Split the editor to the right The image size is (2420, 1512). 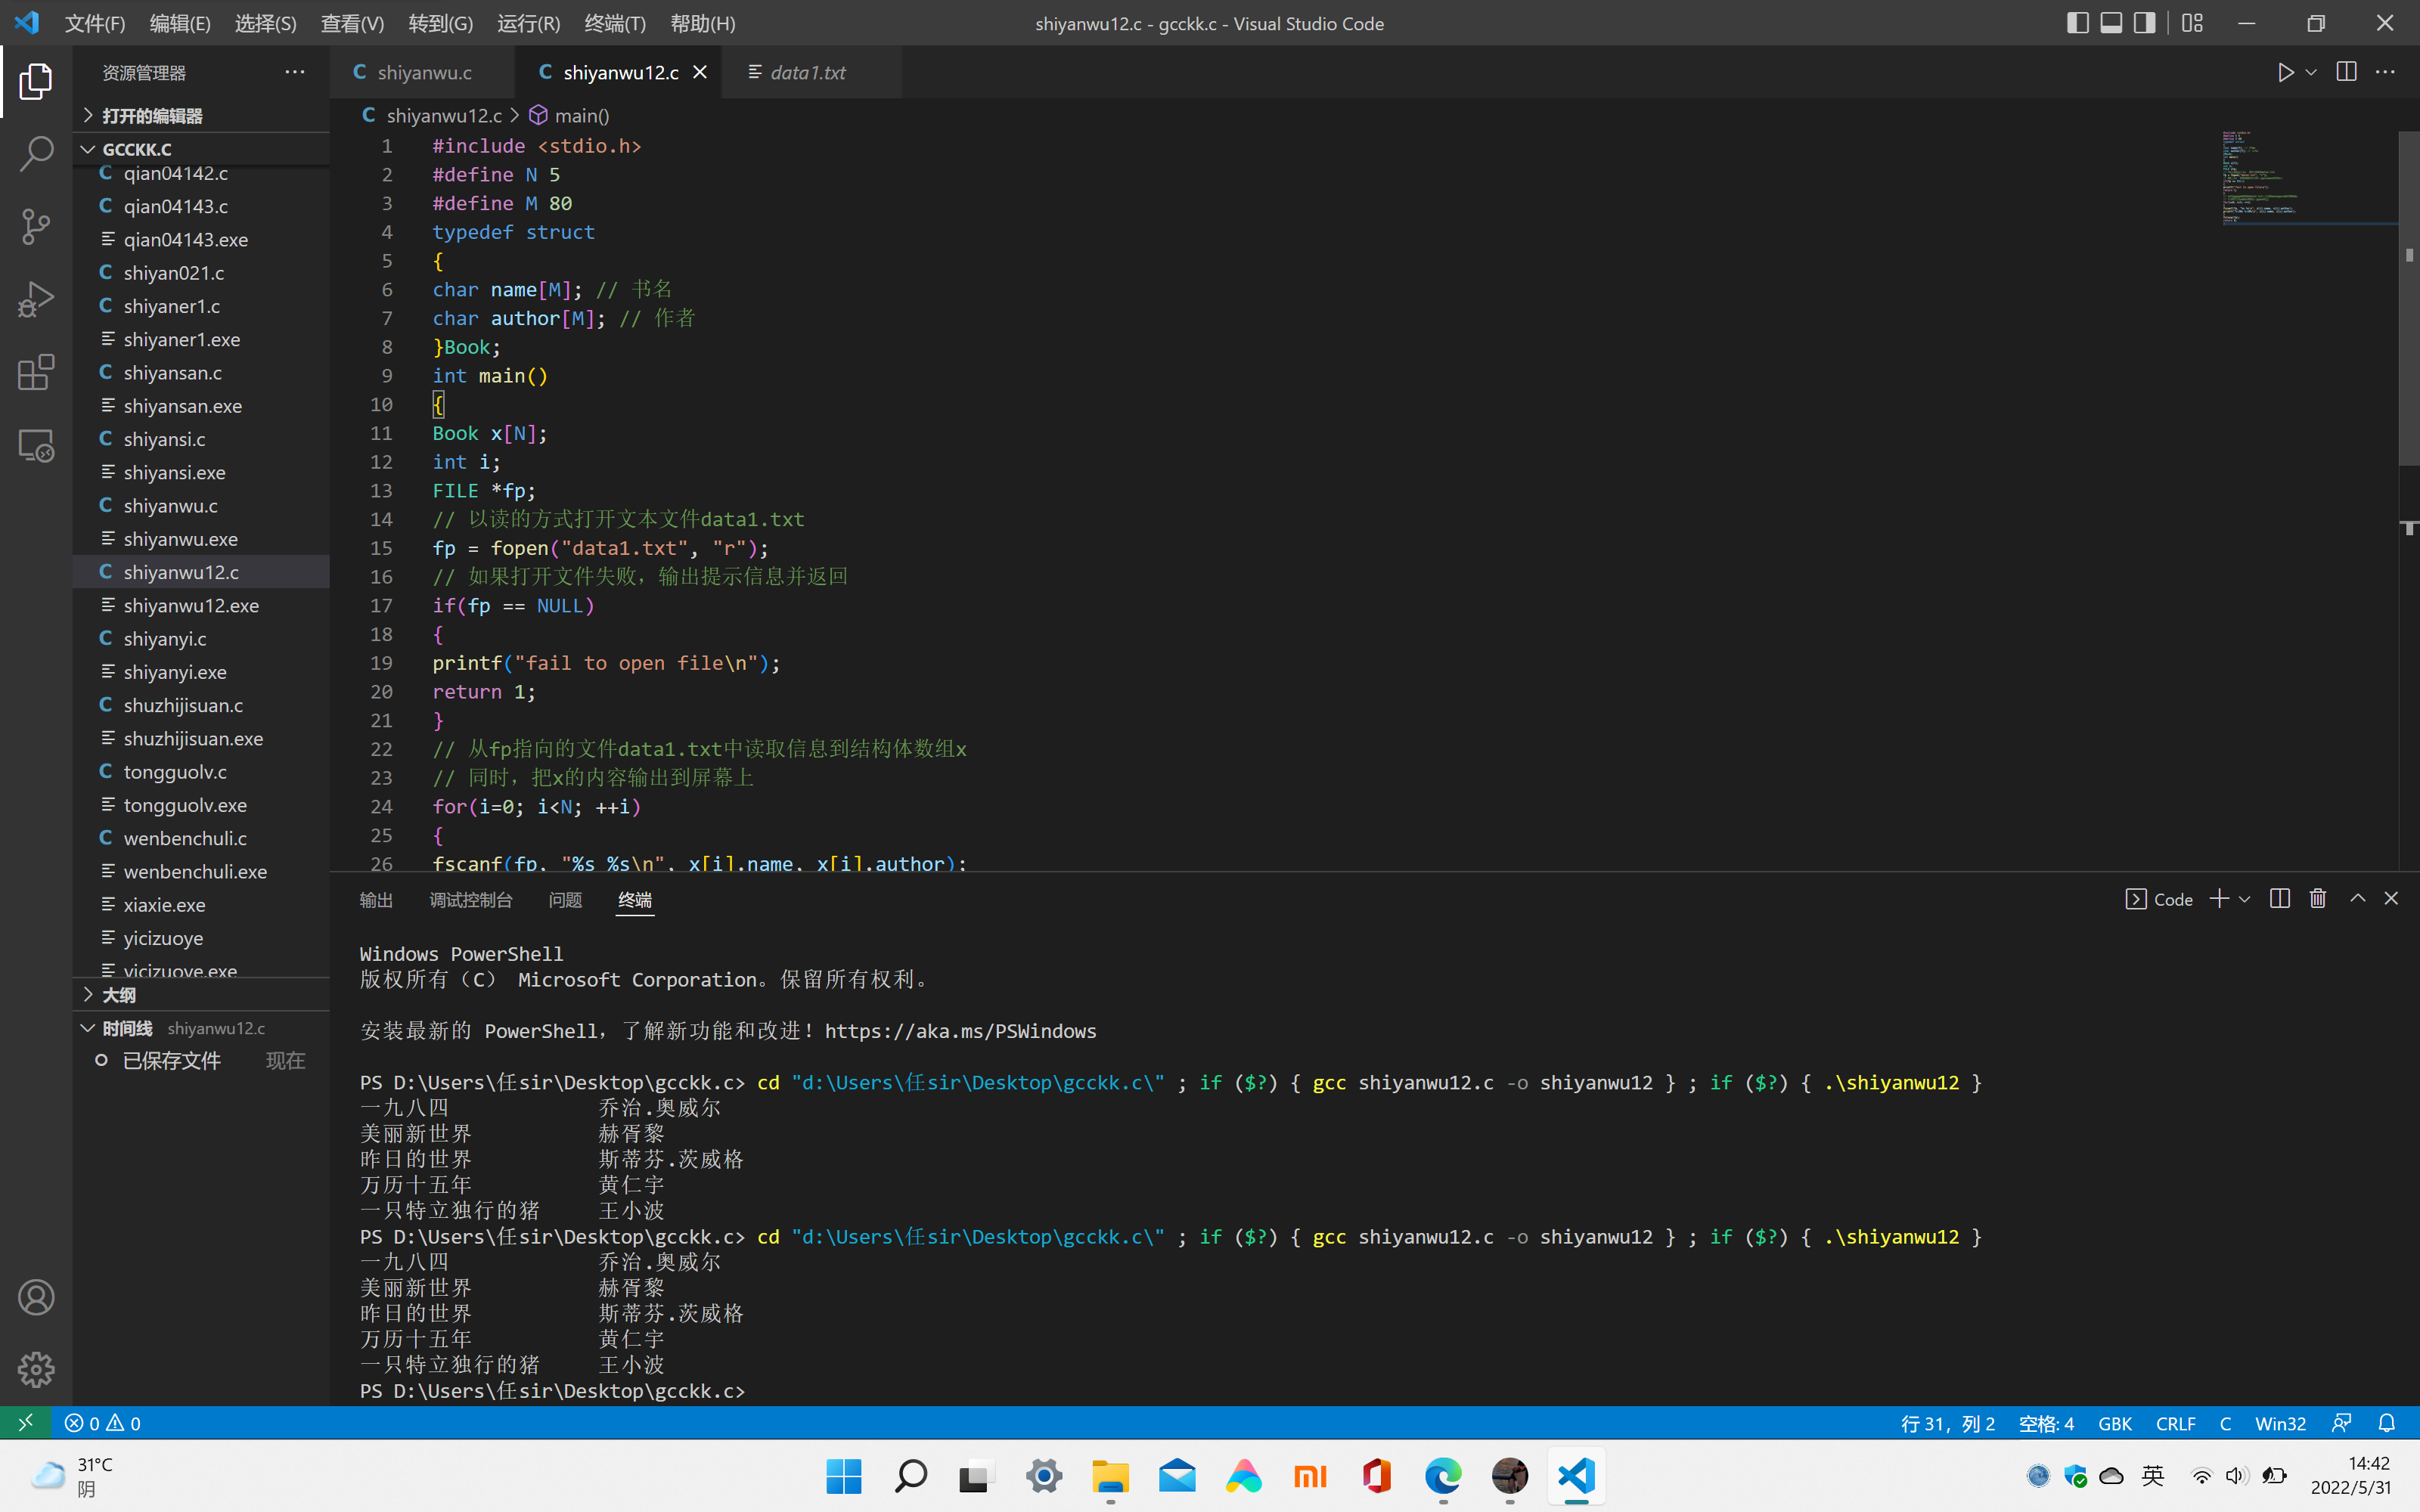pos(2346,72)
